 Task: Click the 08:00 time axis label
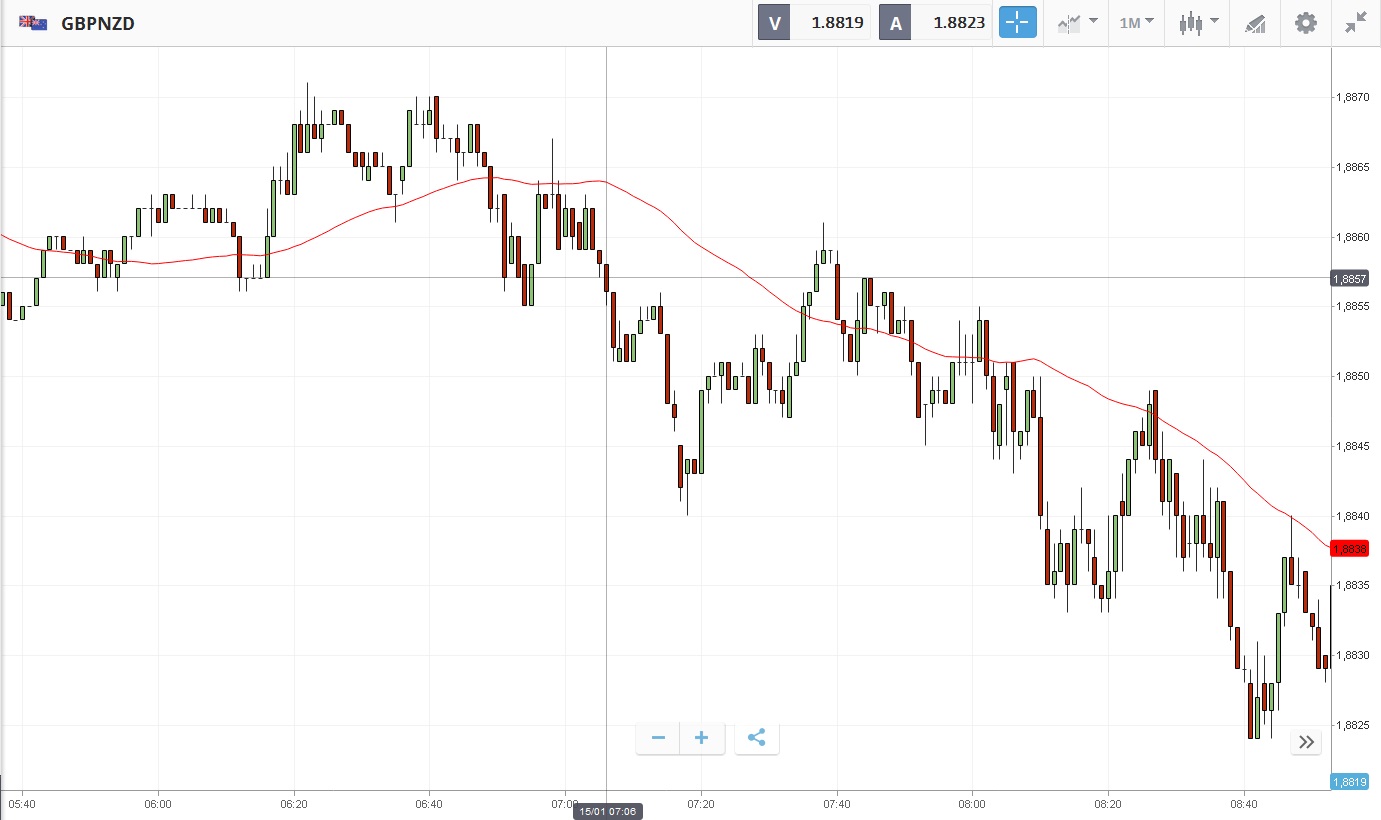click(x=972, y=803)
